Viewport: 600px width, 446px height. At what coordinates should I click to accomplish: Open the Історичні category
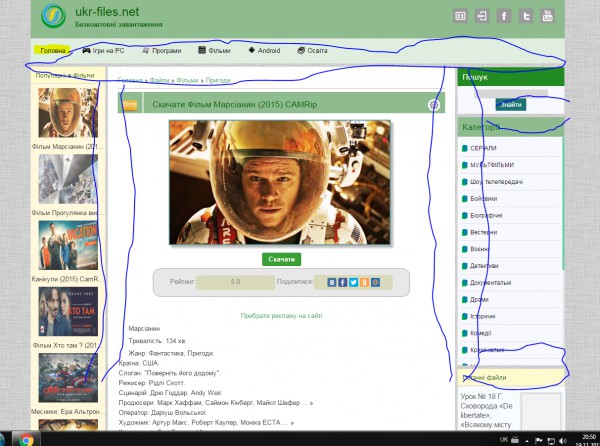pyautogui.click(x=482, y=316)
